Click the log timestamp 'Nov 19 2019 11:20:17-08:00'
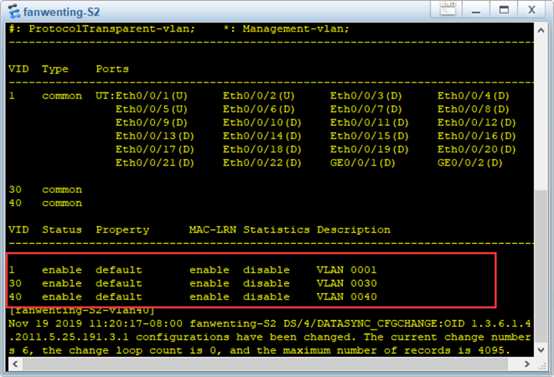Image resolution: width=554 pixels, height=377 pixels. click(x=96, y=324)
